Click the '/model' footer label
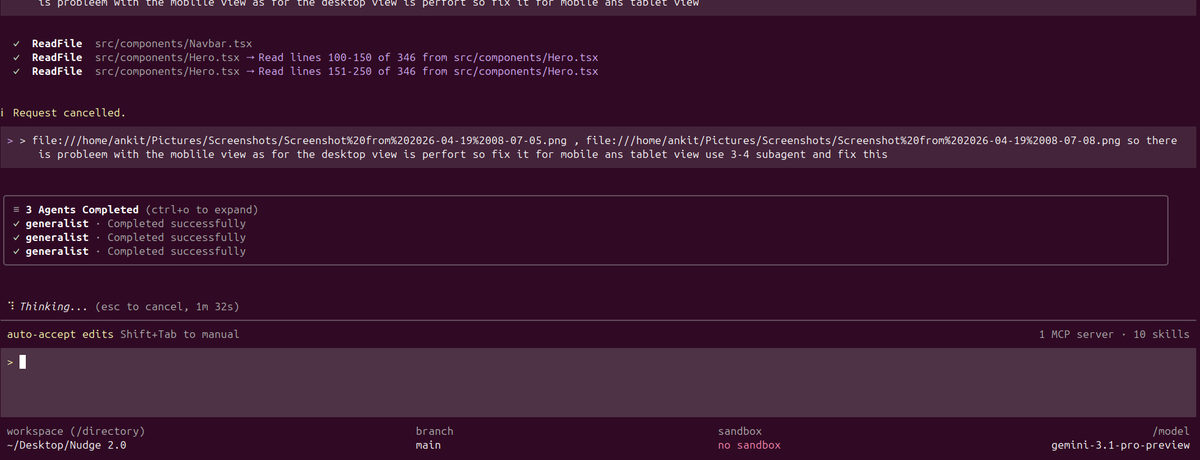The height and width of the screenshot is (460, 1200). point(1172,431)
